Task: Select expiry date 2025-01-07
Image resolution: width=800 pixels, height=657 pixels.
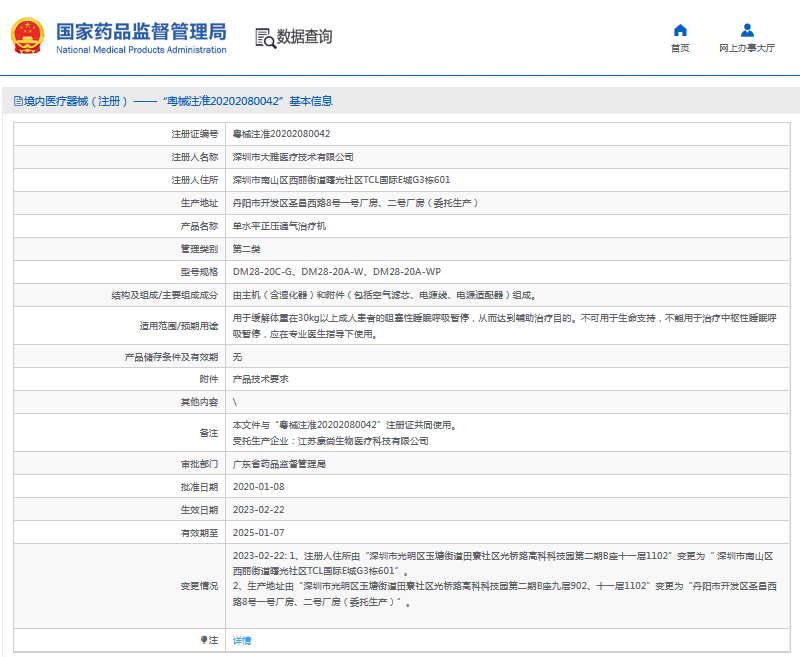Action: click(x=259, y=533)
